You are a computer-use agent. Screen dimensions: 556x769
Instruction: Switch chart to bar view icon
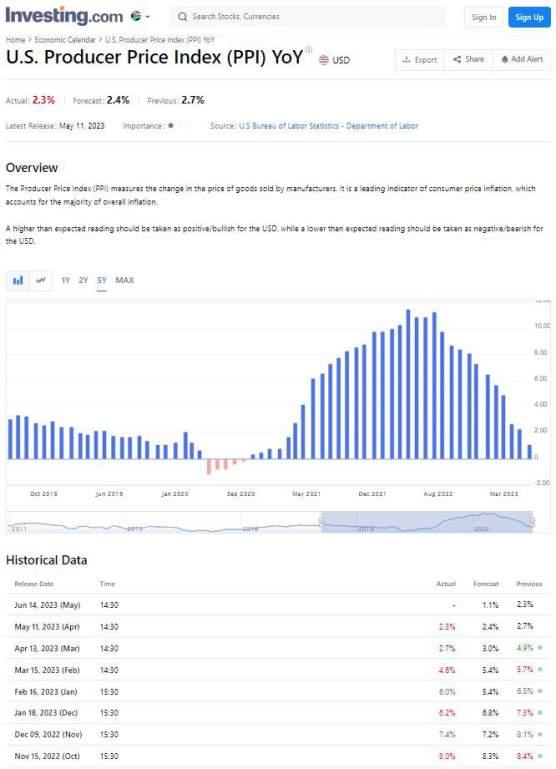coord(18,281)
